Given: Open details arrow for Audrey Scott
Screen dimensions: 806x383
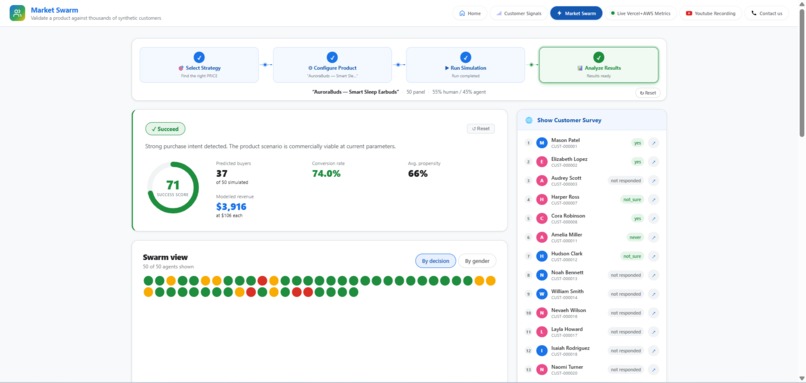Looking at the screenshot, I should [653, 180].
